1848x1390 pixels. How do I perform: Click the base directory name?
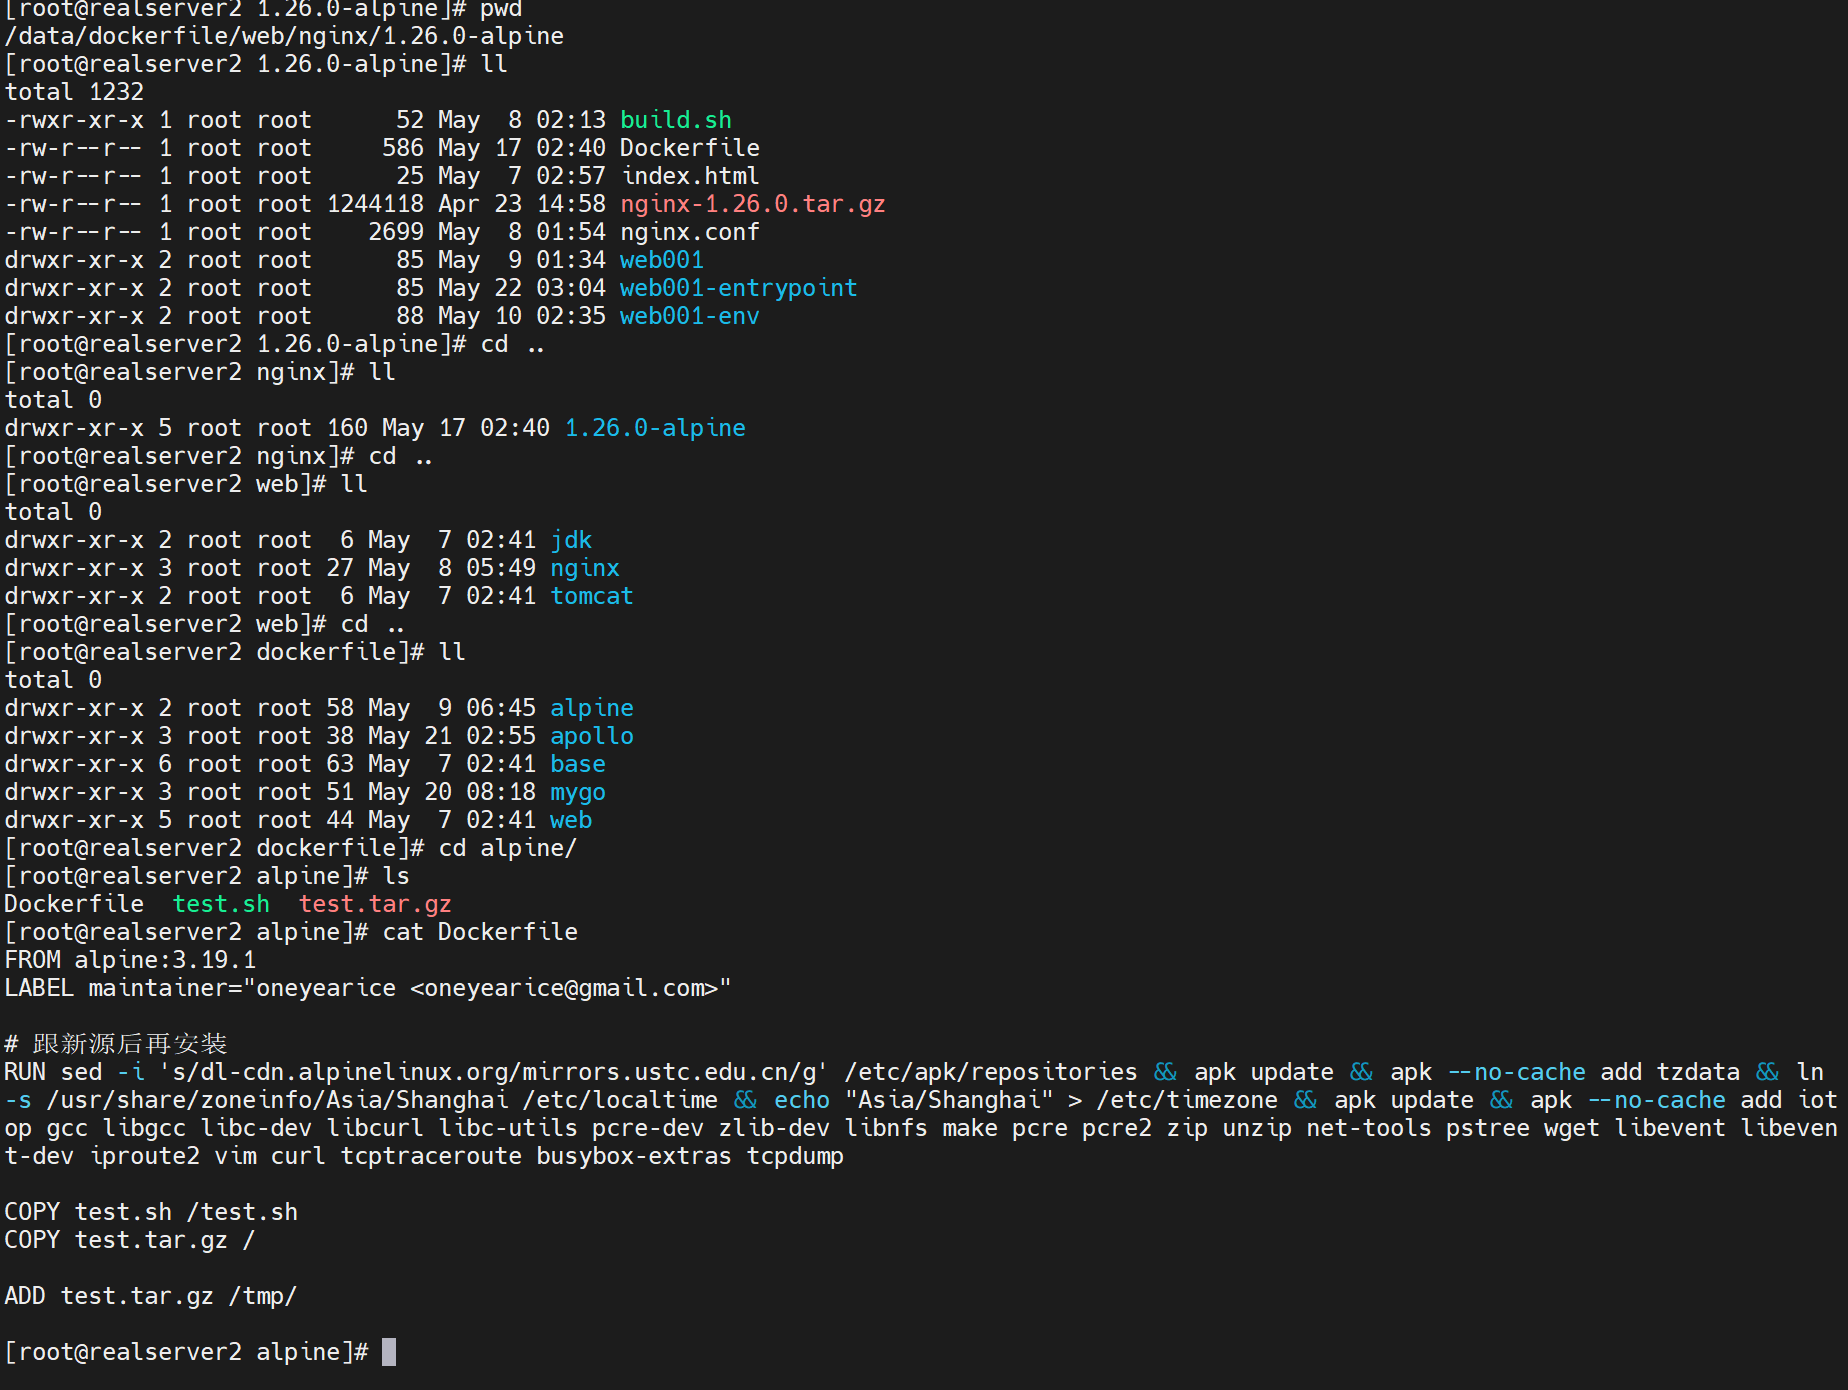[x=577, y=764]
